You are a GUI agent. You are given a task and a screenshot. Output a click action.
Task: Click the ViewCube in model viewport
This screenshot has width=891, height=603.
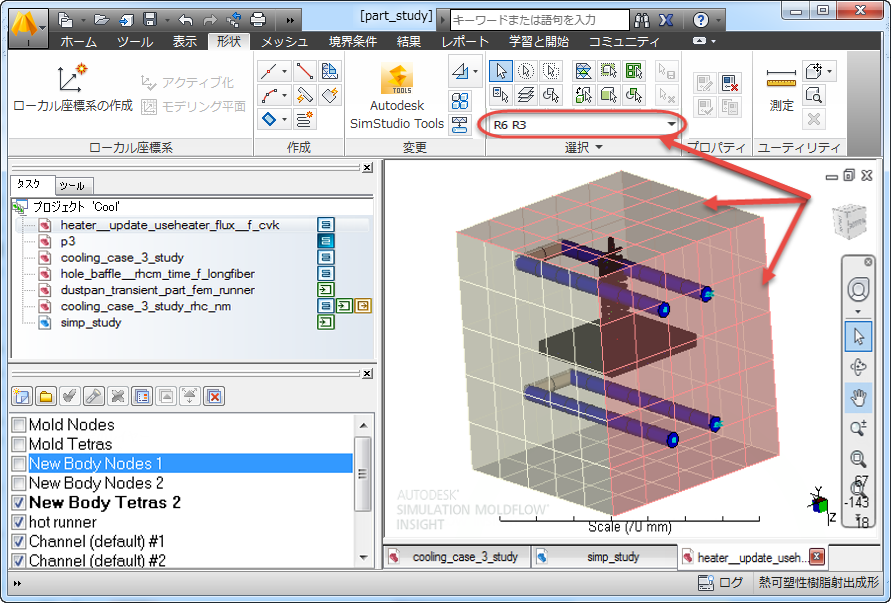[850, 221]
